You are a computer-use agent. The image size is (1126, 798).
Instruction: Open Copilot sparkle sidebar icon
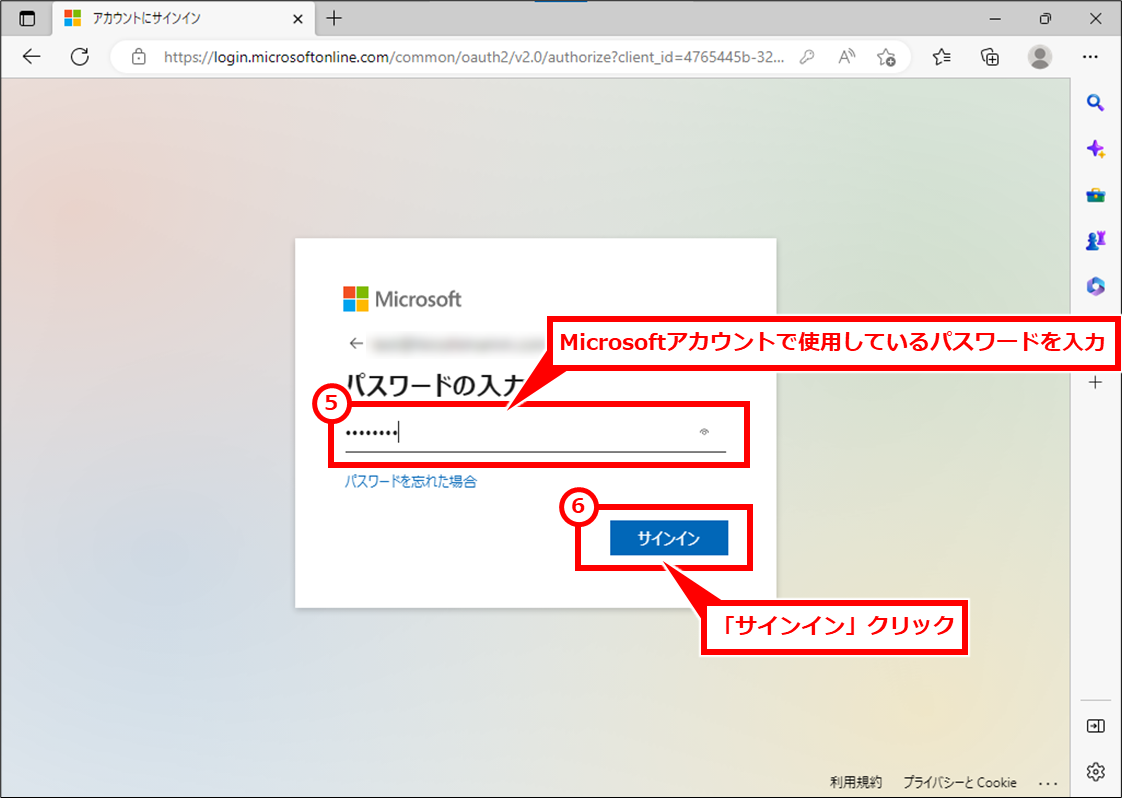[1095, 149]
